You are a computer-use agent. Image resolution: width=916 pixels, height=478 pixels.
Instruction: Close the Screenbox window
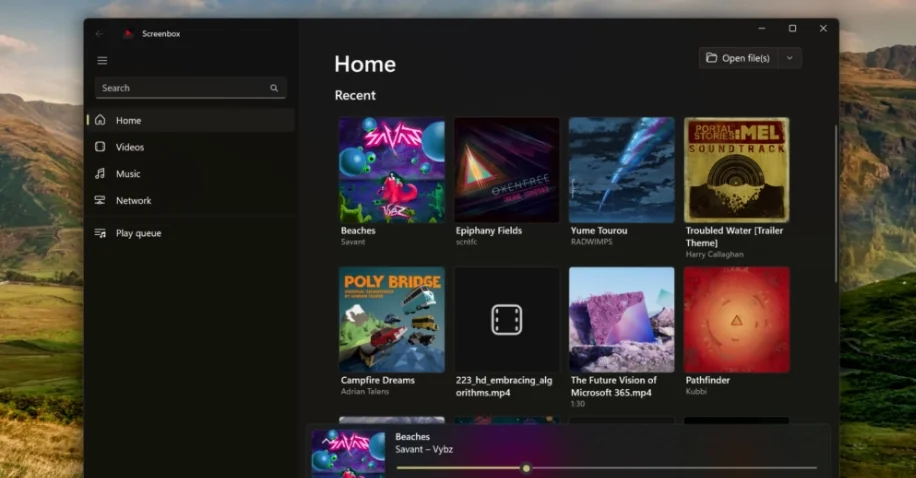click(x=823, y=29)
